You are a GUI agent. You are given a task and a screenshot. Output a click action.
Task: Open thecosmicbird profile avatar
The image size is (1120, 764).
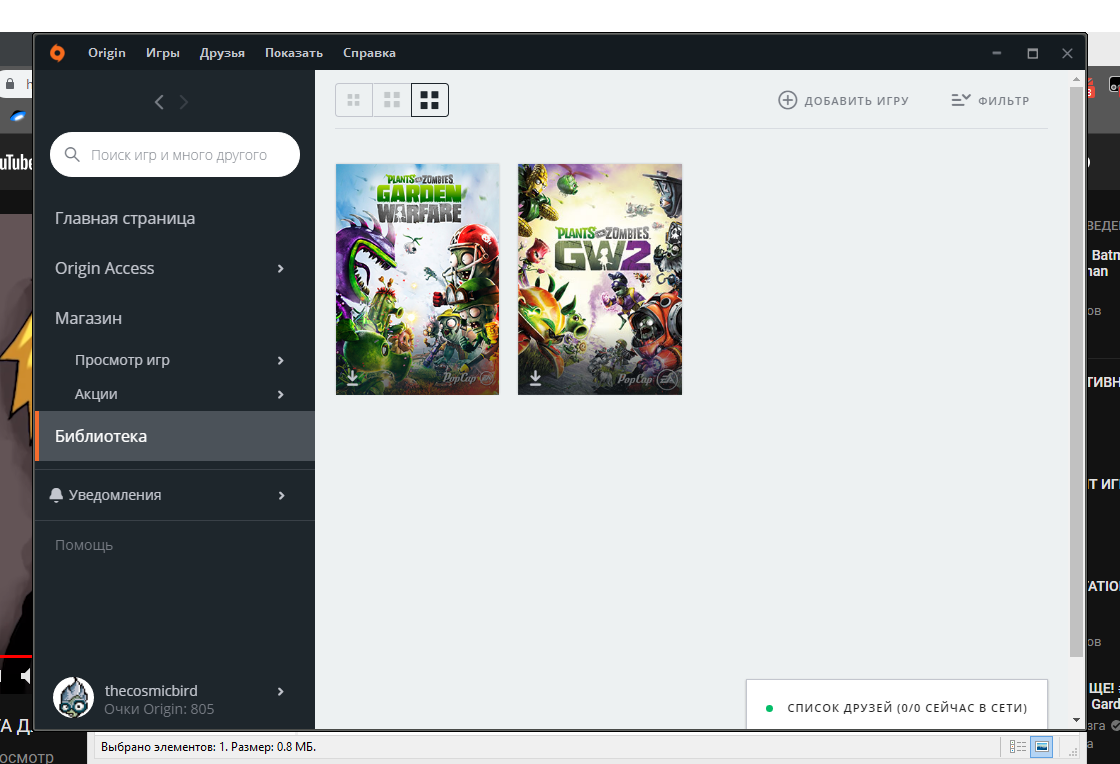(74, 698)
